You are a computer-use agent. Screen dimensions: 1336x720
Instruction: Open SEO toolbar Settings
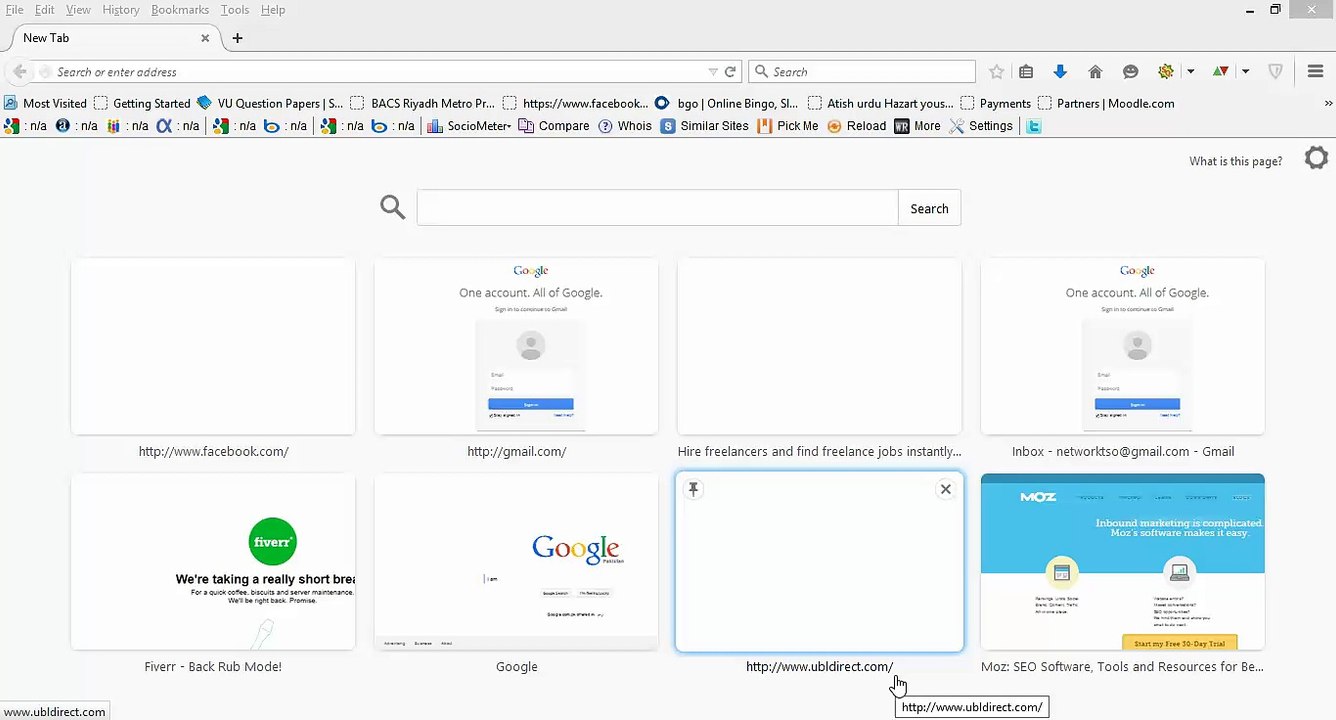click(981, 126)
